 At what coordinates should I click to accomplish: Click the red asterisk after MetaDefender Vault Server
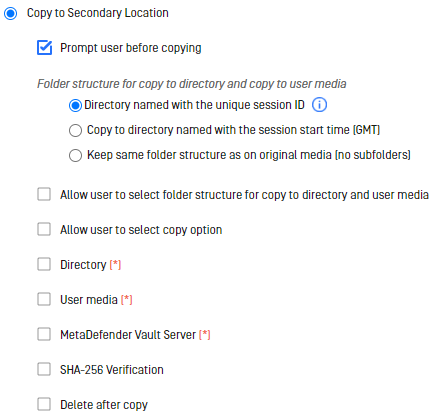click(x=205, y=335)
